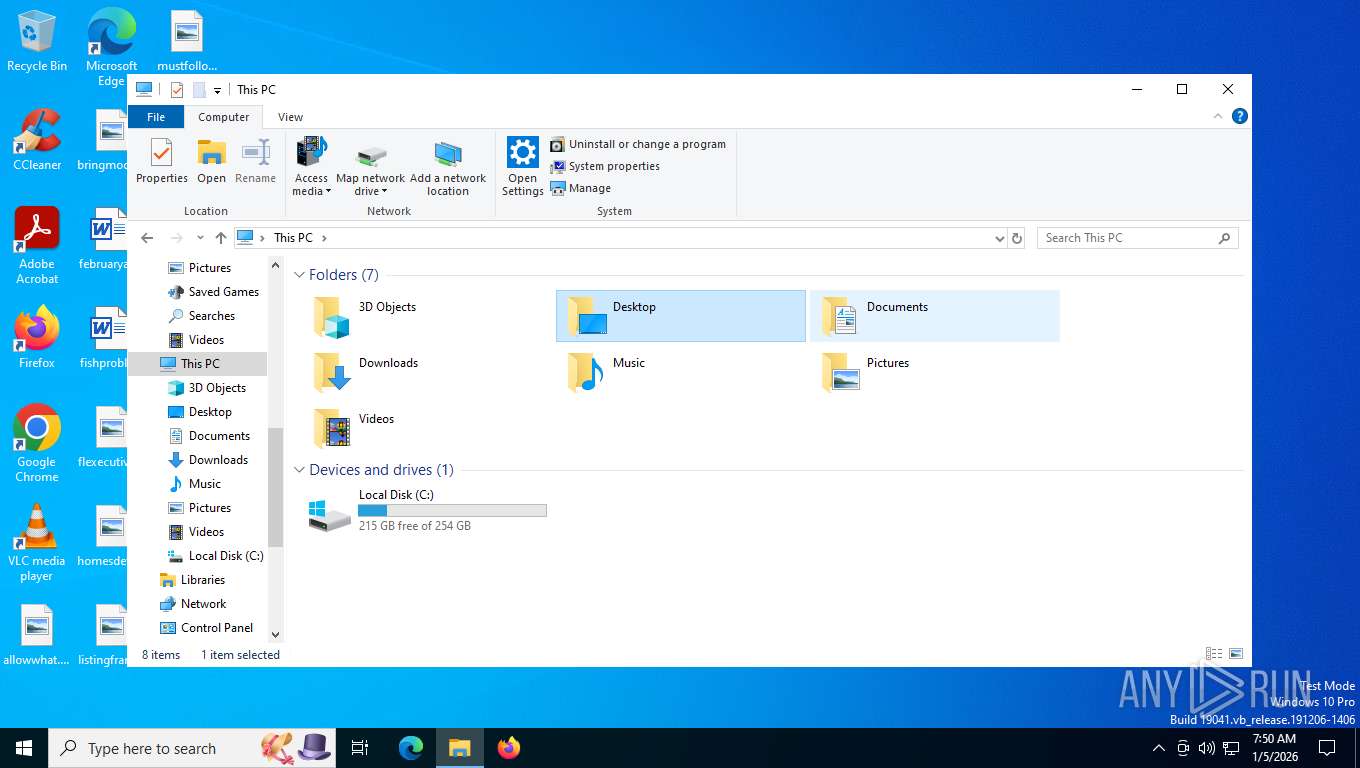Click the Open folder ribbon icon
Viewport: 1360px width, 768px height.
point(211,162)
